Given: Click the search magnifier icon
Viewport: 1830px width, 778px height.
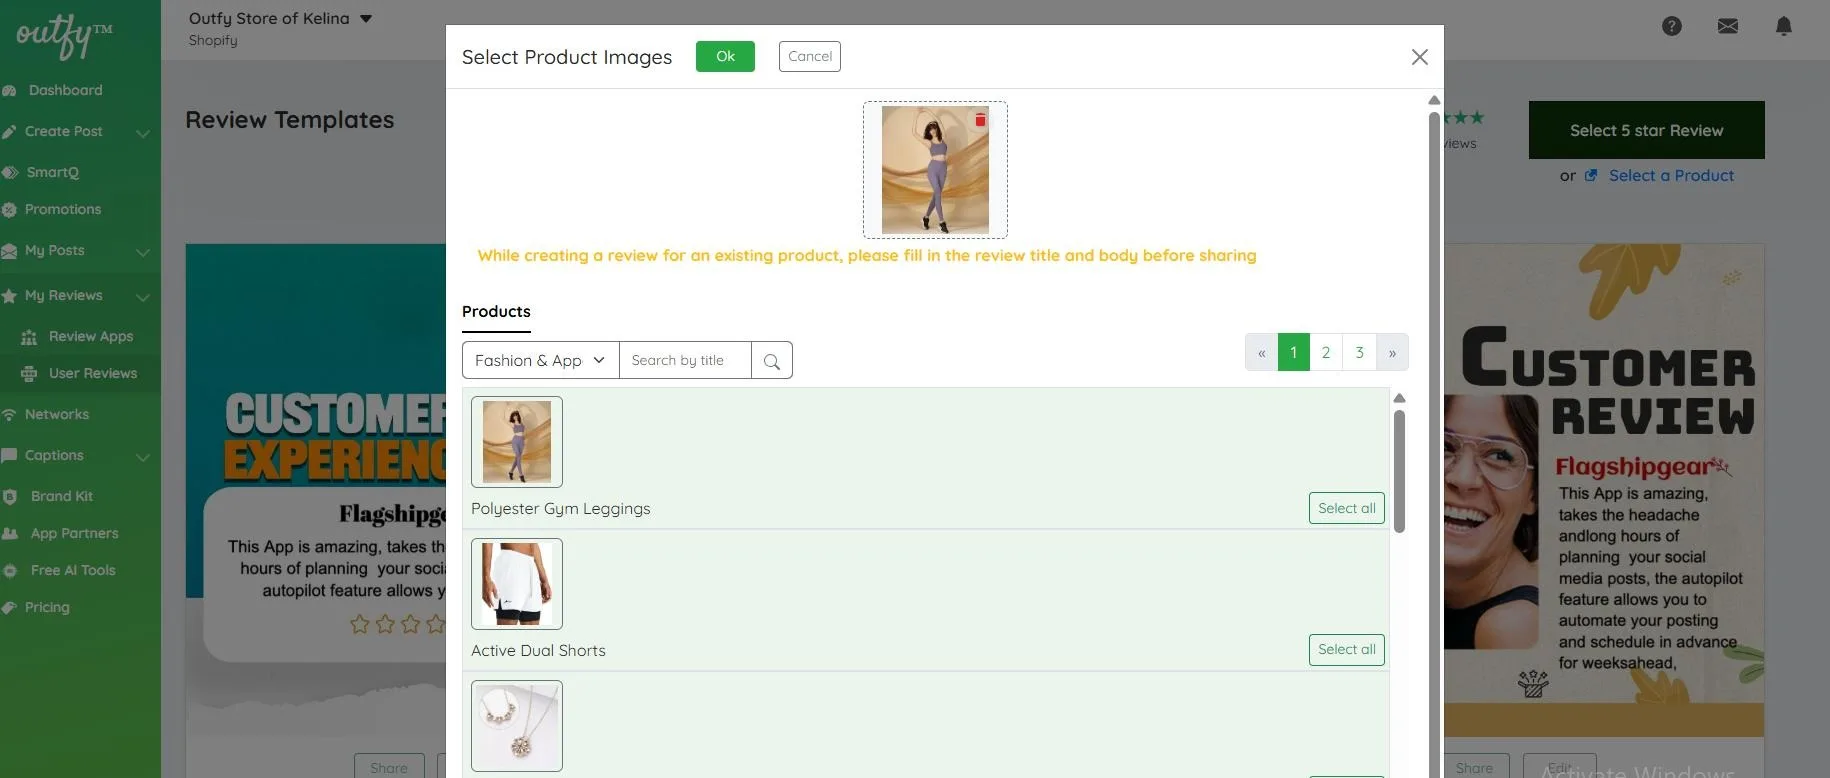Looking at the screenshot, I should pos(772,361).
